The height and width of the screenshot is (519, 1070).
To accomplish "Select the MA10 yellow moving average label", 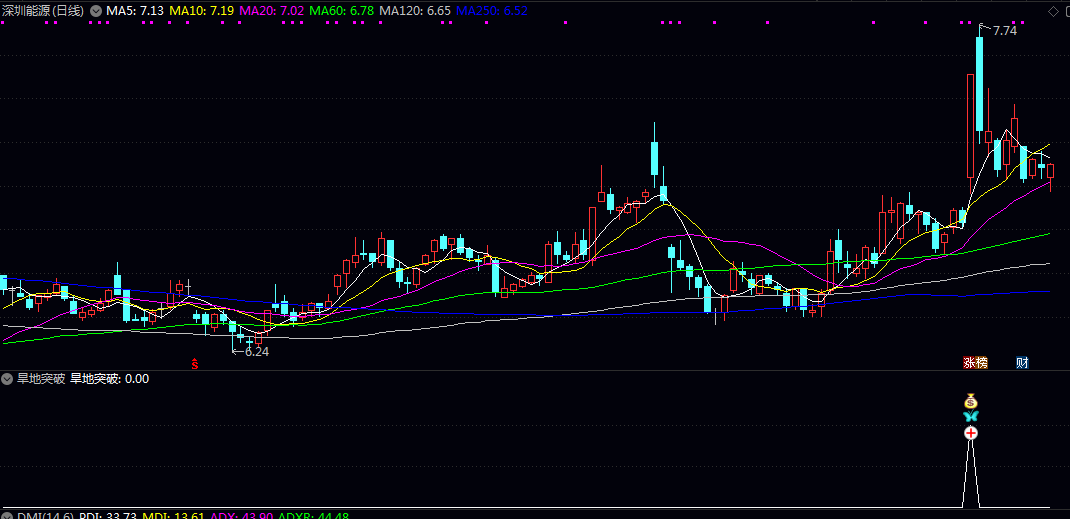I will [201, 10].
